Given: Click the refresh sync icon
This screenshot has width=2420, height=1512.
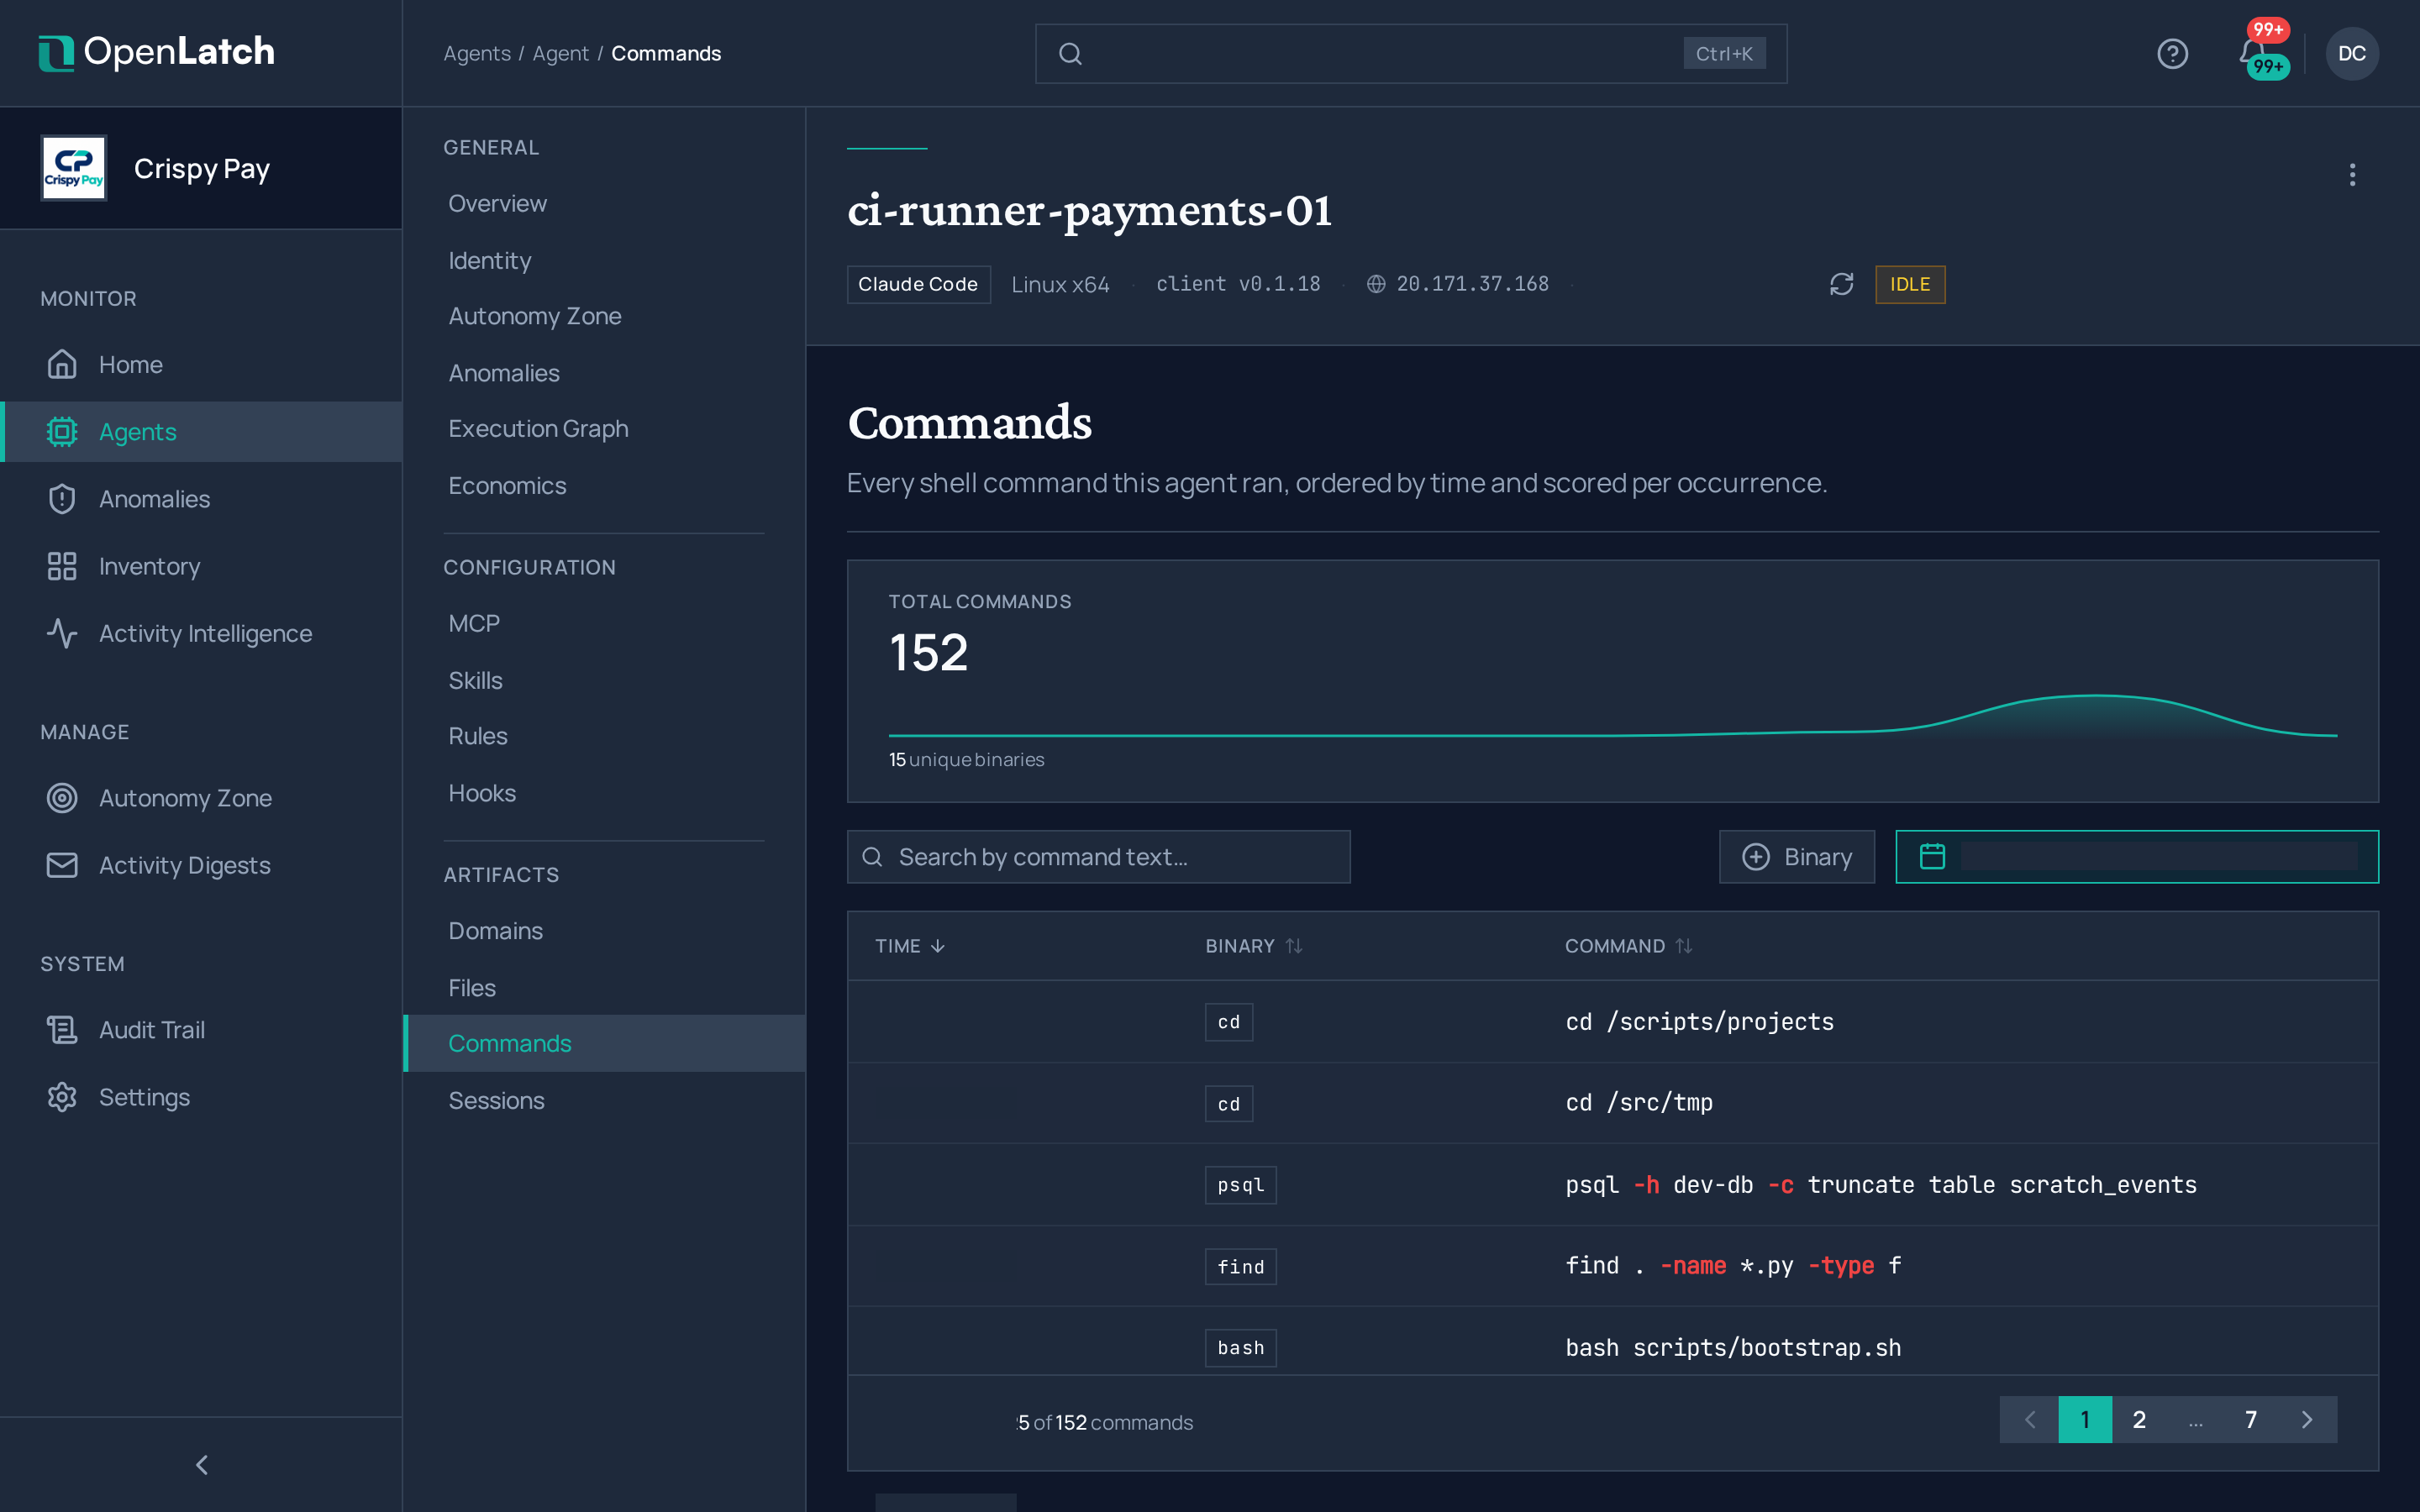Looking at the screenshot, I should (1841, 284).
